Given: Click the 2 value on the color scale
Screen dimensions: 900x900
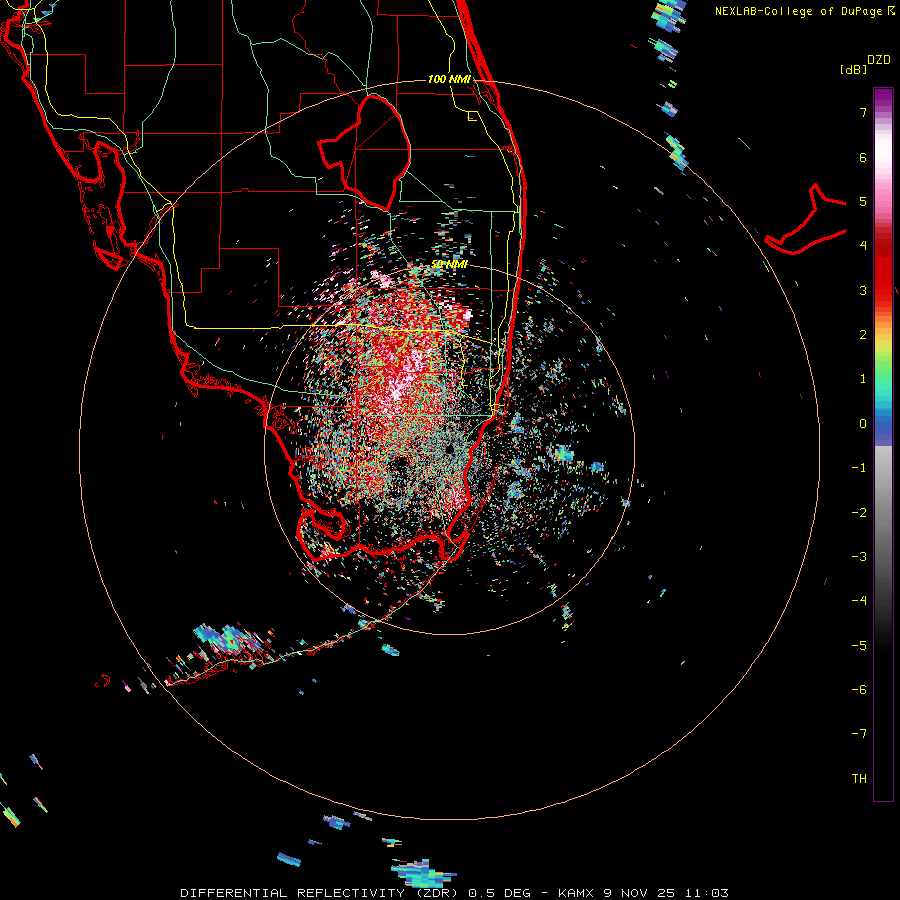Looking at the screenshot, I should coord(863,335).
